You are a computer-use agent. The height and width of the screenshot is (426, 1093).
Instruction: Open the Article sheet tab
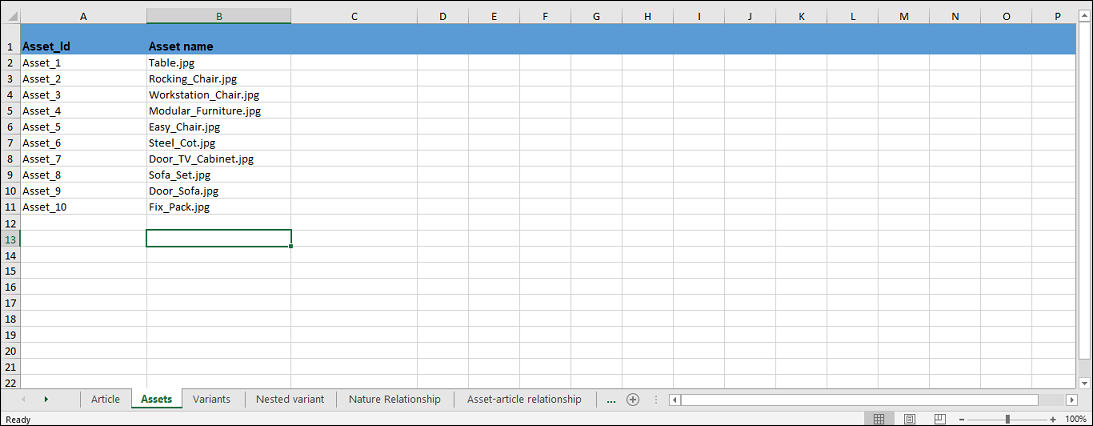(x=105, y=399)
